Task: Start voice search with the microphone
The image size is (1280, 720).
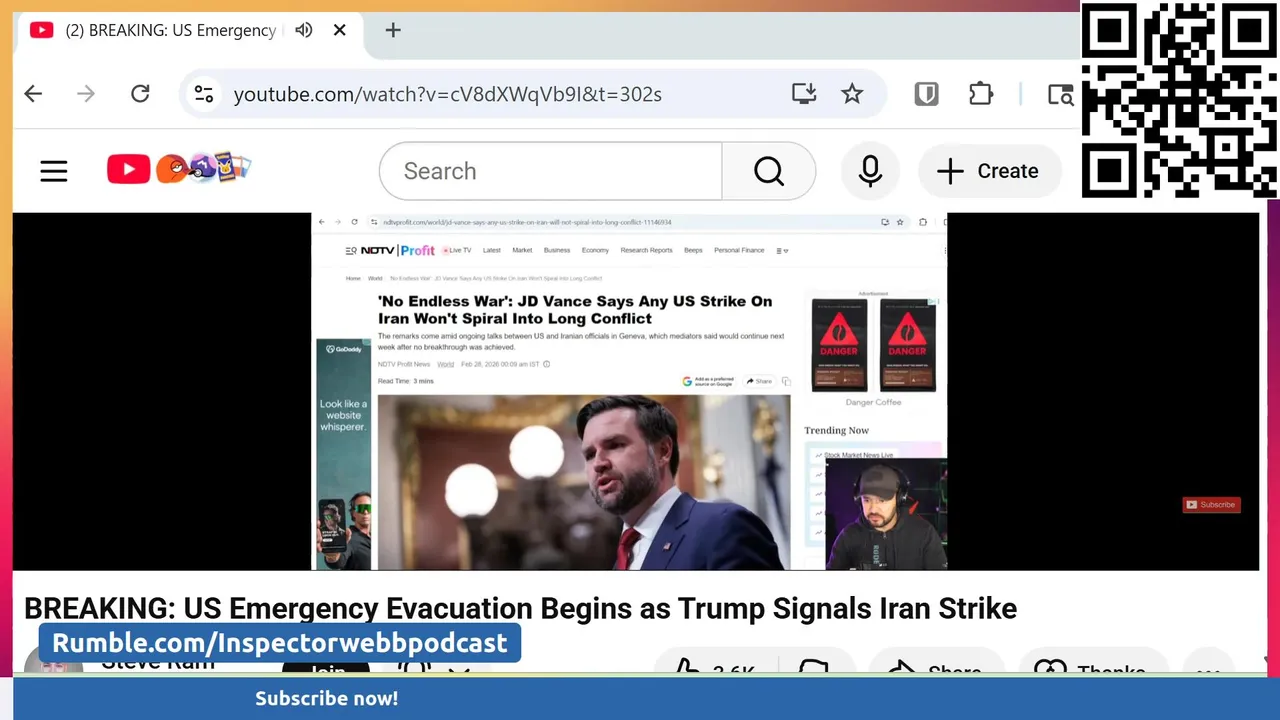Action: pyautogui.click(x=870, y=171)
